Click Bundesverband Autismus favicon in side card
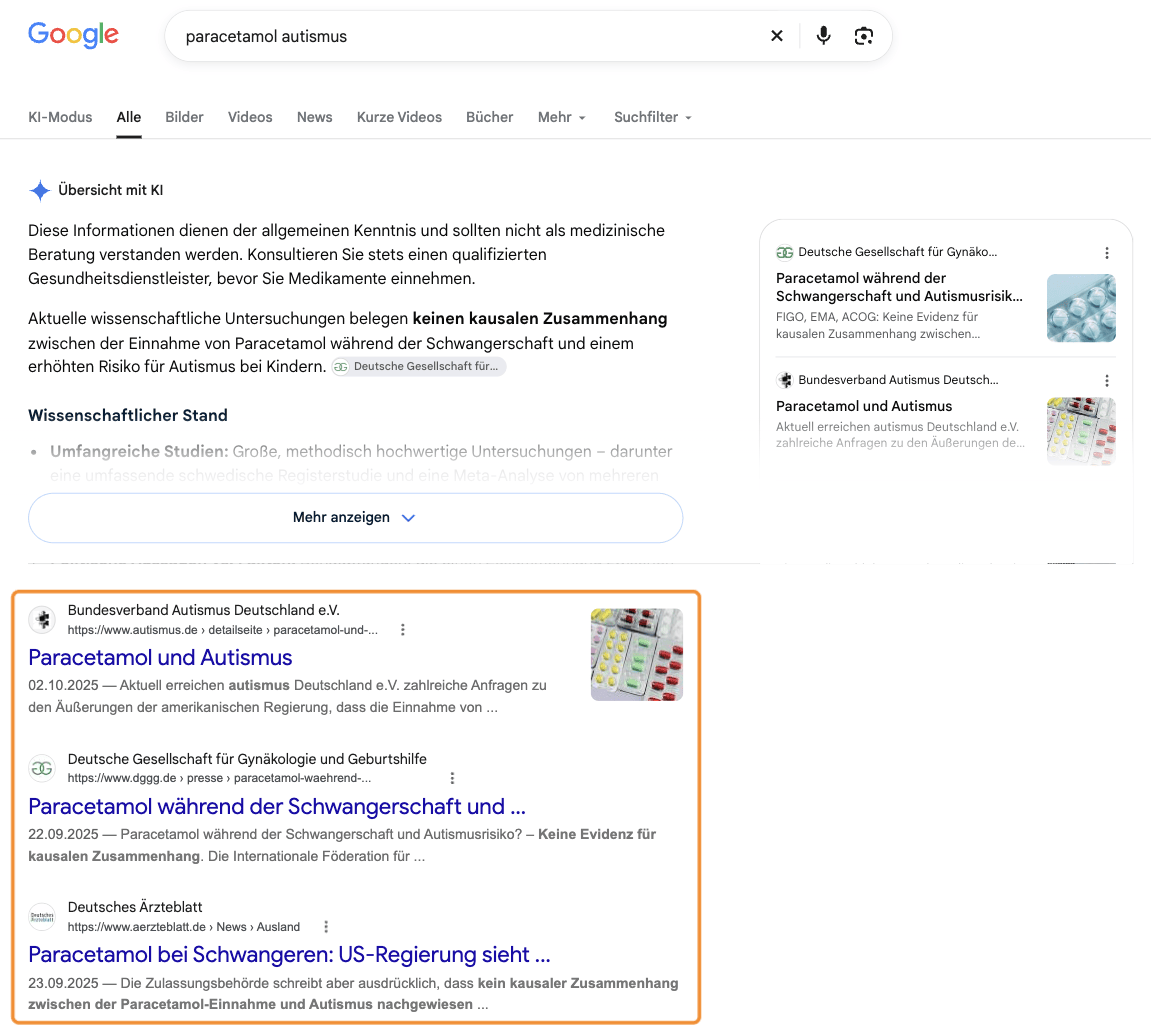This screenshot has height=1036, width=1151. [785, 380]
